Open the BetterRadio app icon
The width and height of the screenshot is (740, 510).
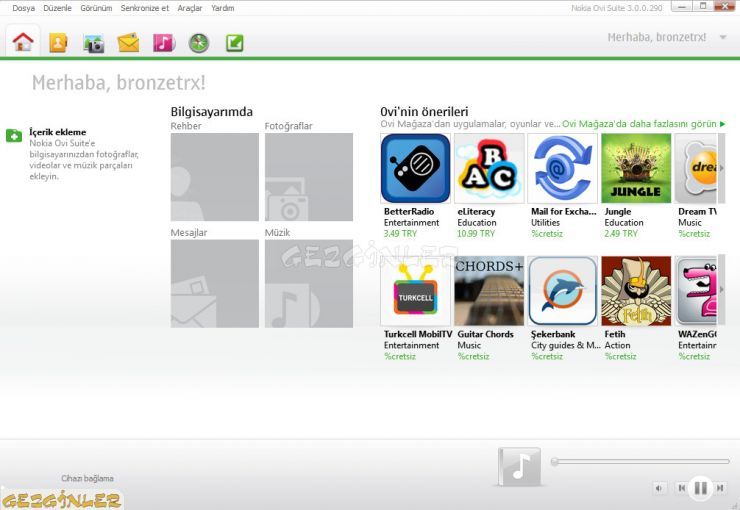coord(415,168)
